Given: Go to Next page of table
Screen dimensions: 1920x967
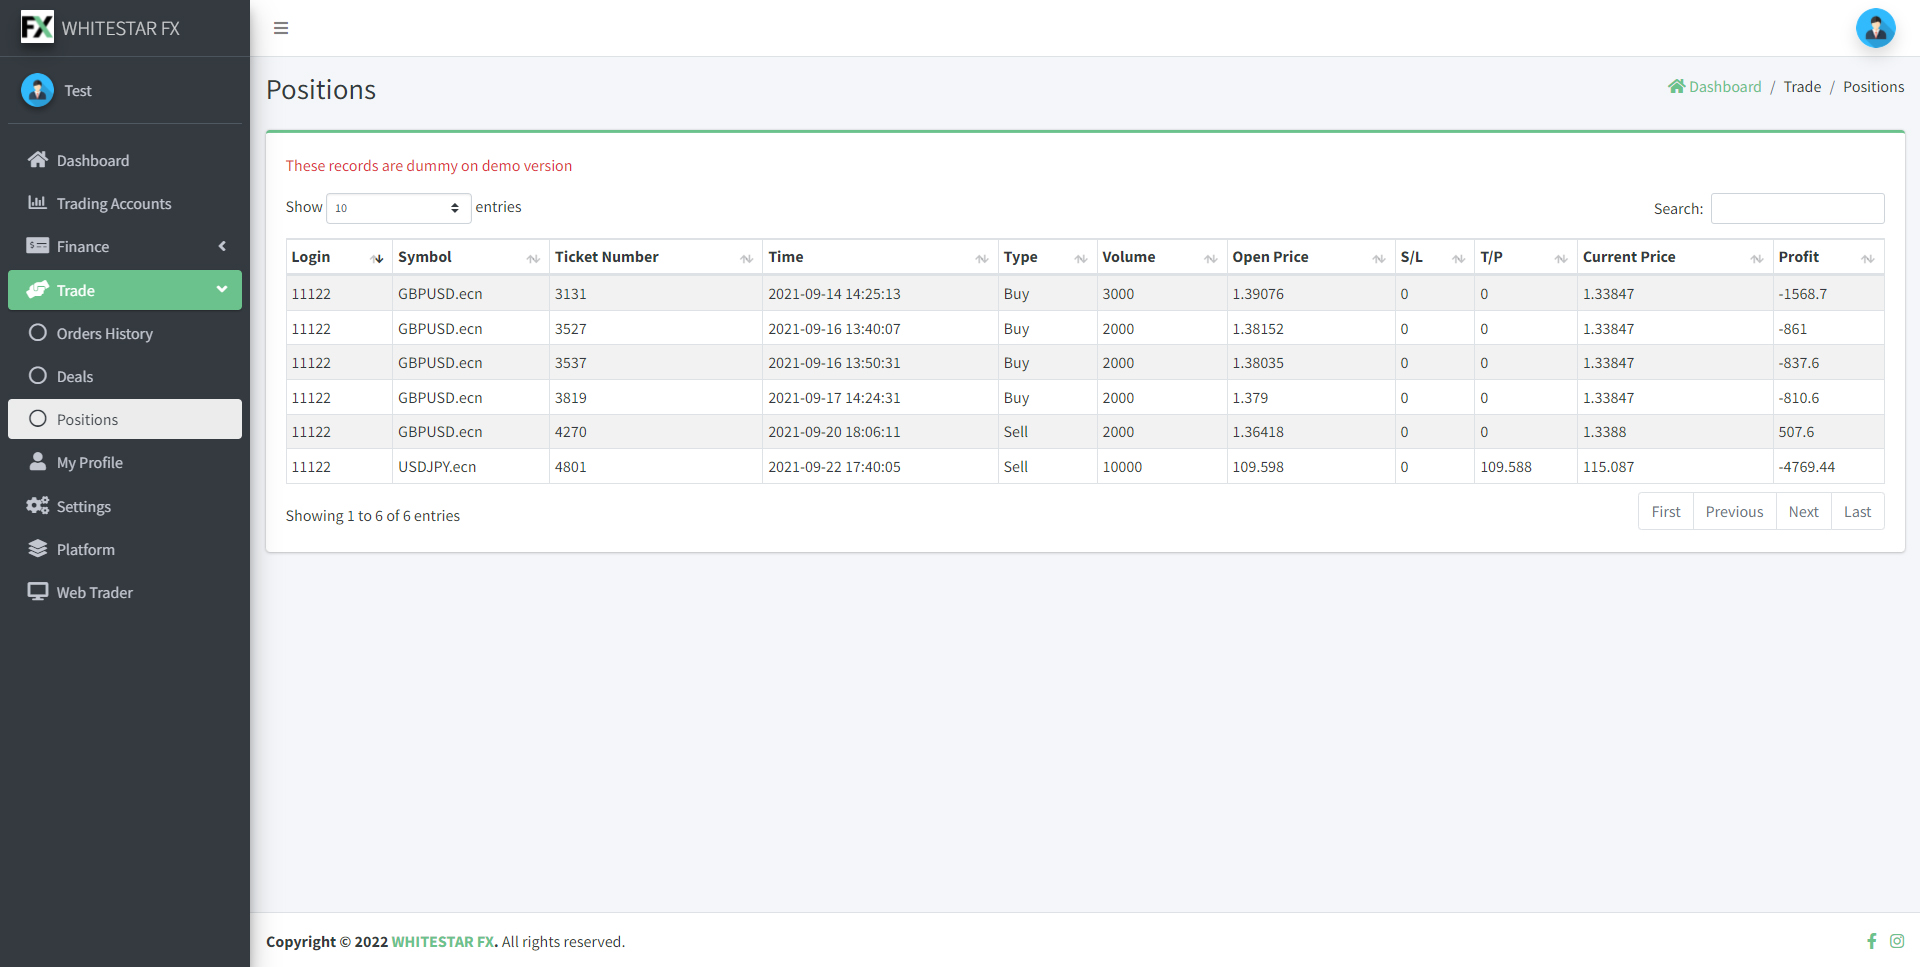Looking at the screenshot, I should coord(1803,511).
